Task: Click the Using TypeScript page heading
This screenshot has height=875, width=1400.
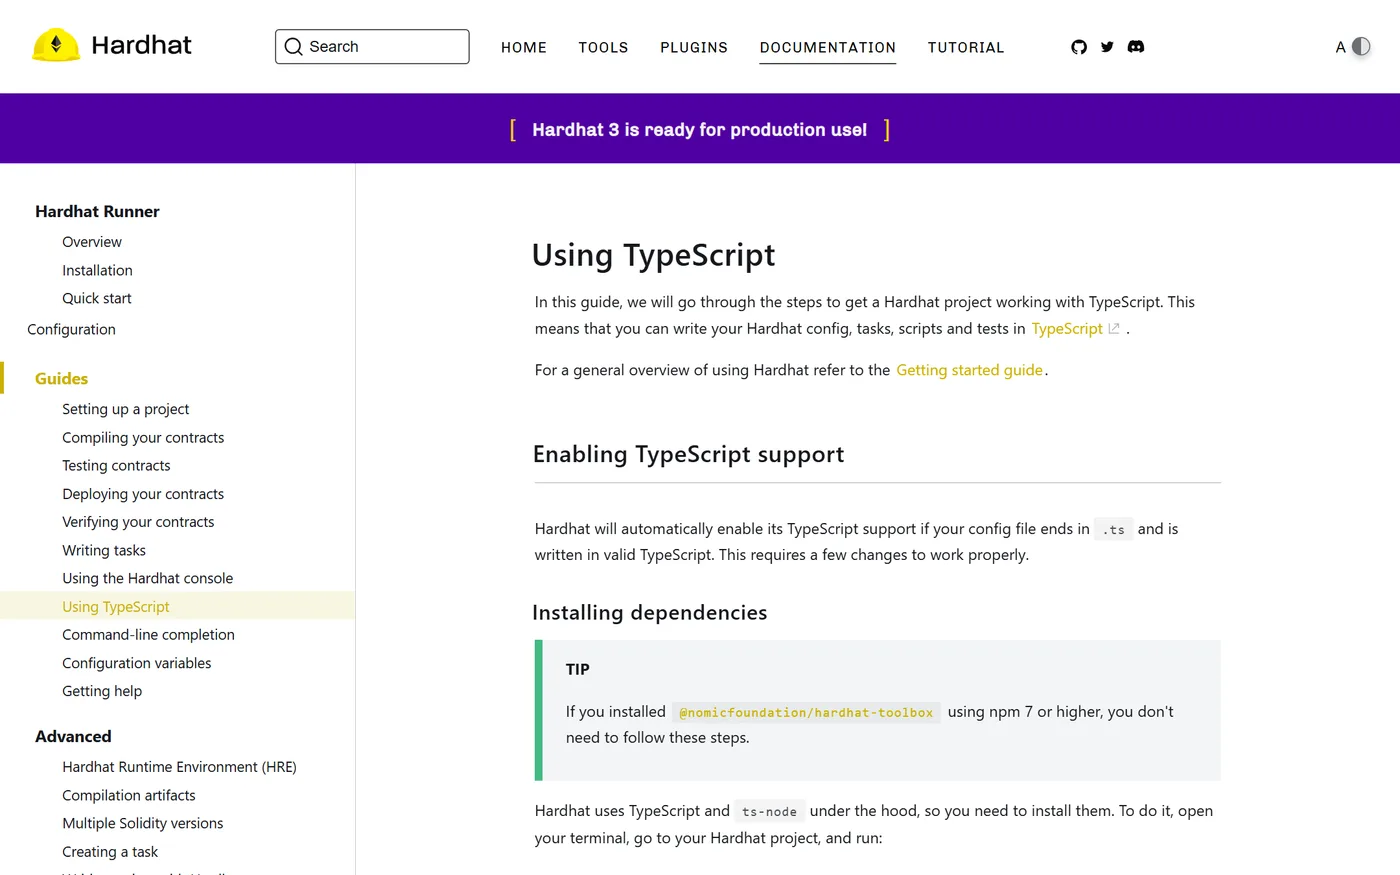Action: click(654, 255)
